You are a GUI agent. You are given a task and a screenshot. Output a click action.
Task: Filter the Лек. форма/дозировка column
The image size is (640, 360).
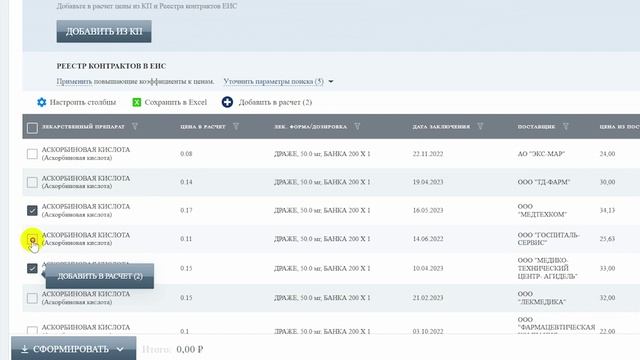[357, 127]
